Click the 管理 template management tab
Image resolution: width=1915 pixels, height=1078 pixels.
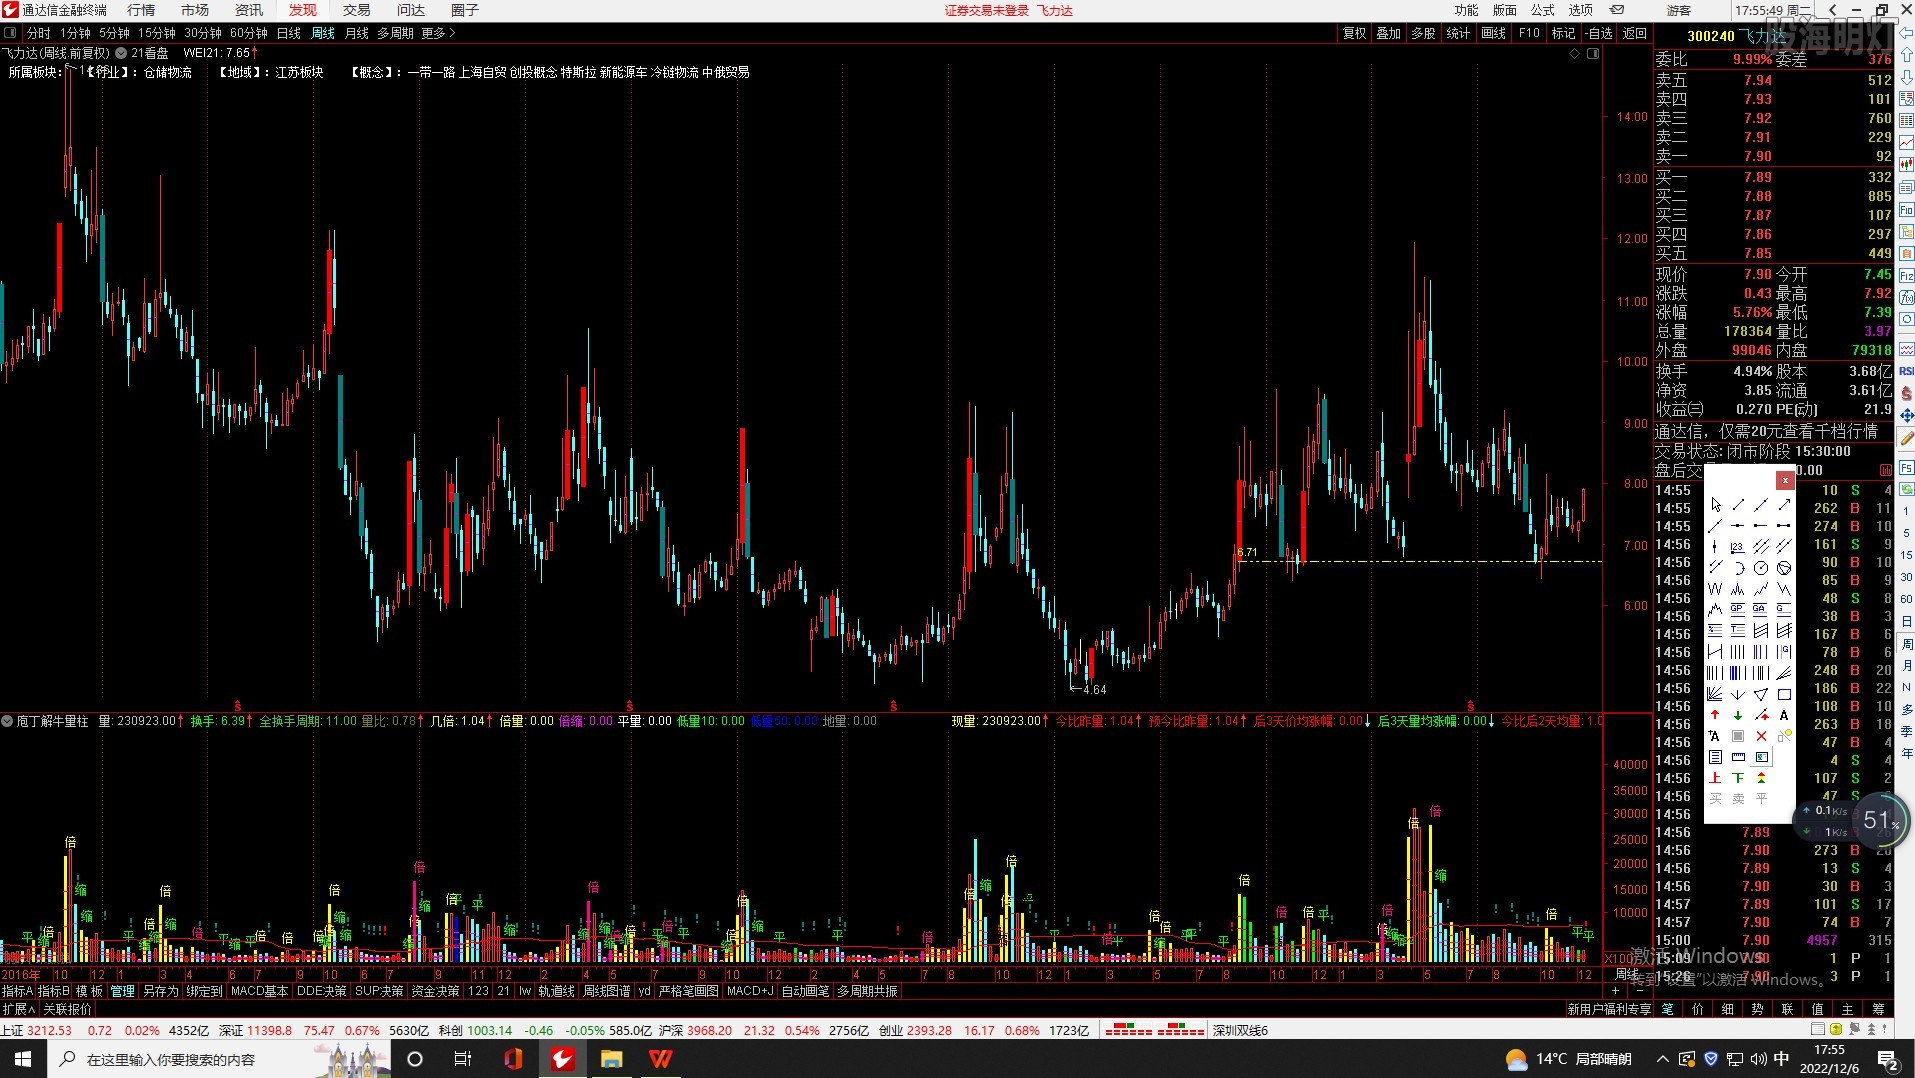(x=122, y=991)
